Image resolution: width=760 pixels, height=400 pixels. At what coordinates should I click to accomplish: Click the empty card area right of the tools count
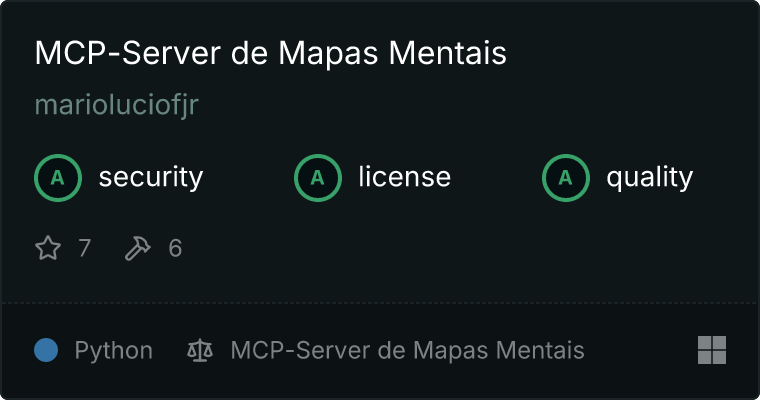click(465, 248)
